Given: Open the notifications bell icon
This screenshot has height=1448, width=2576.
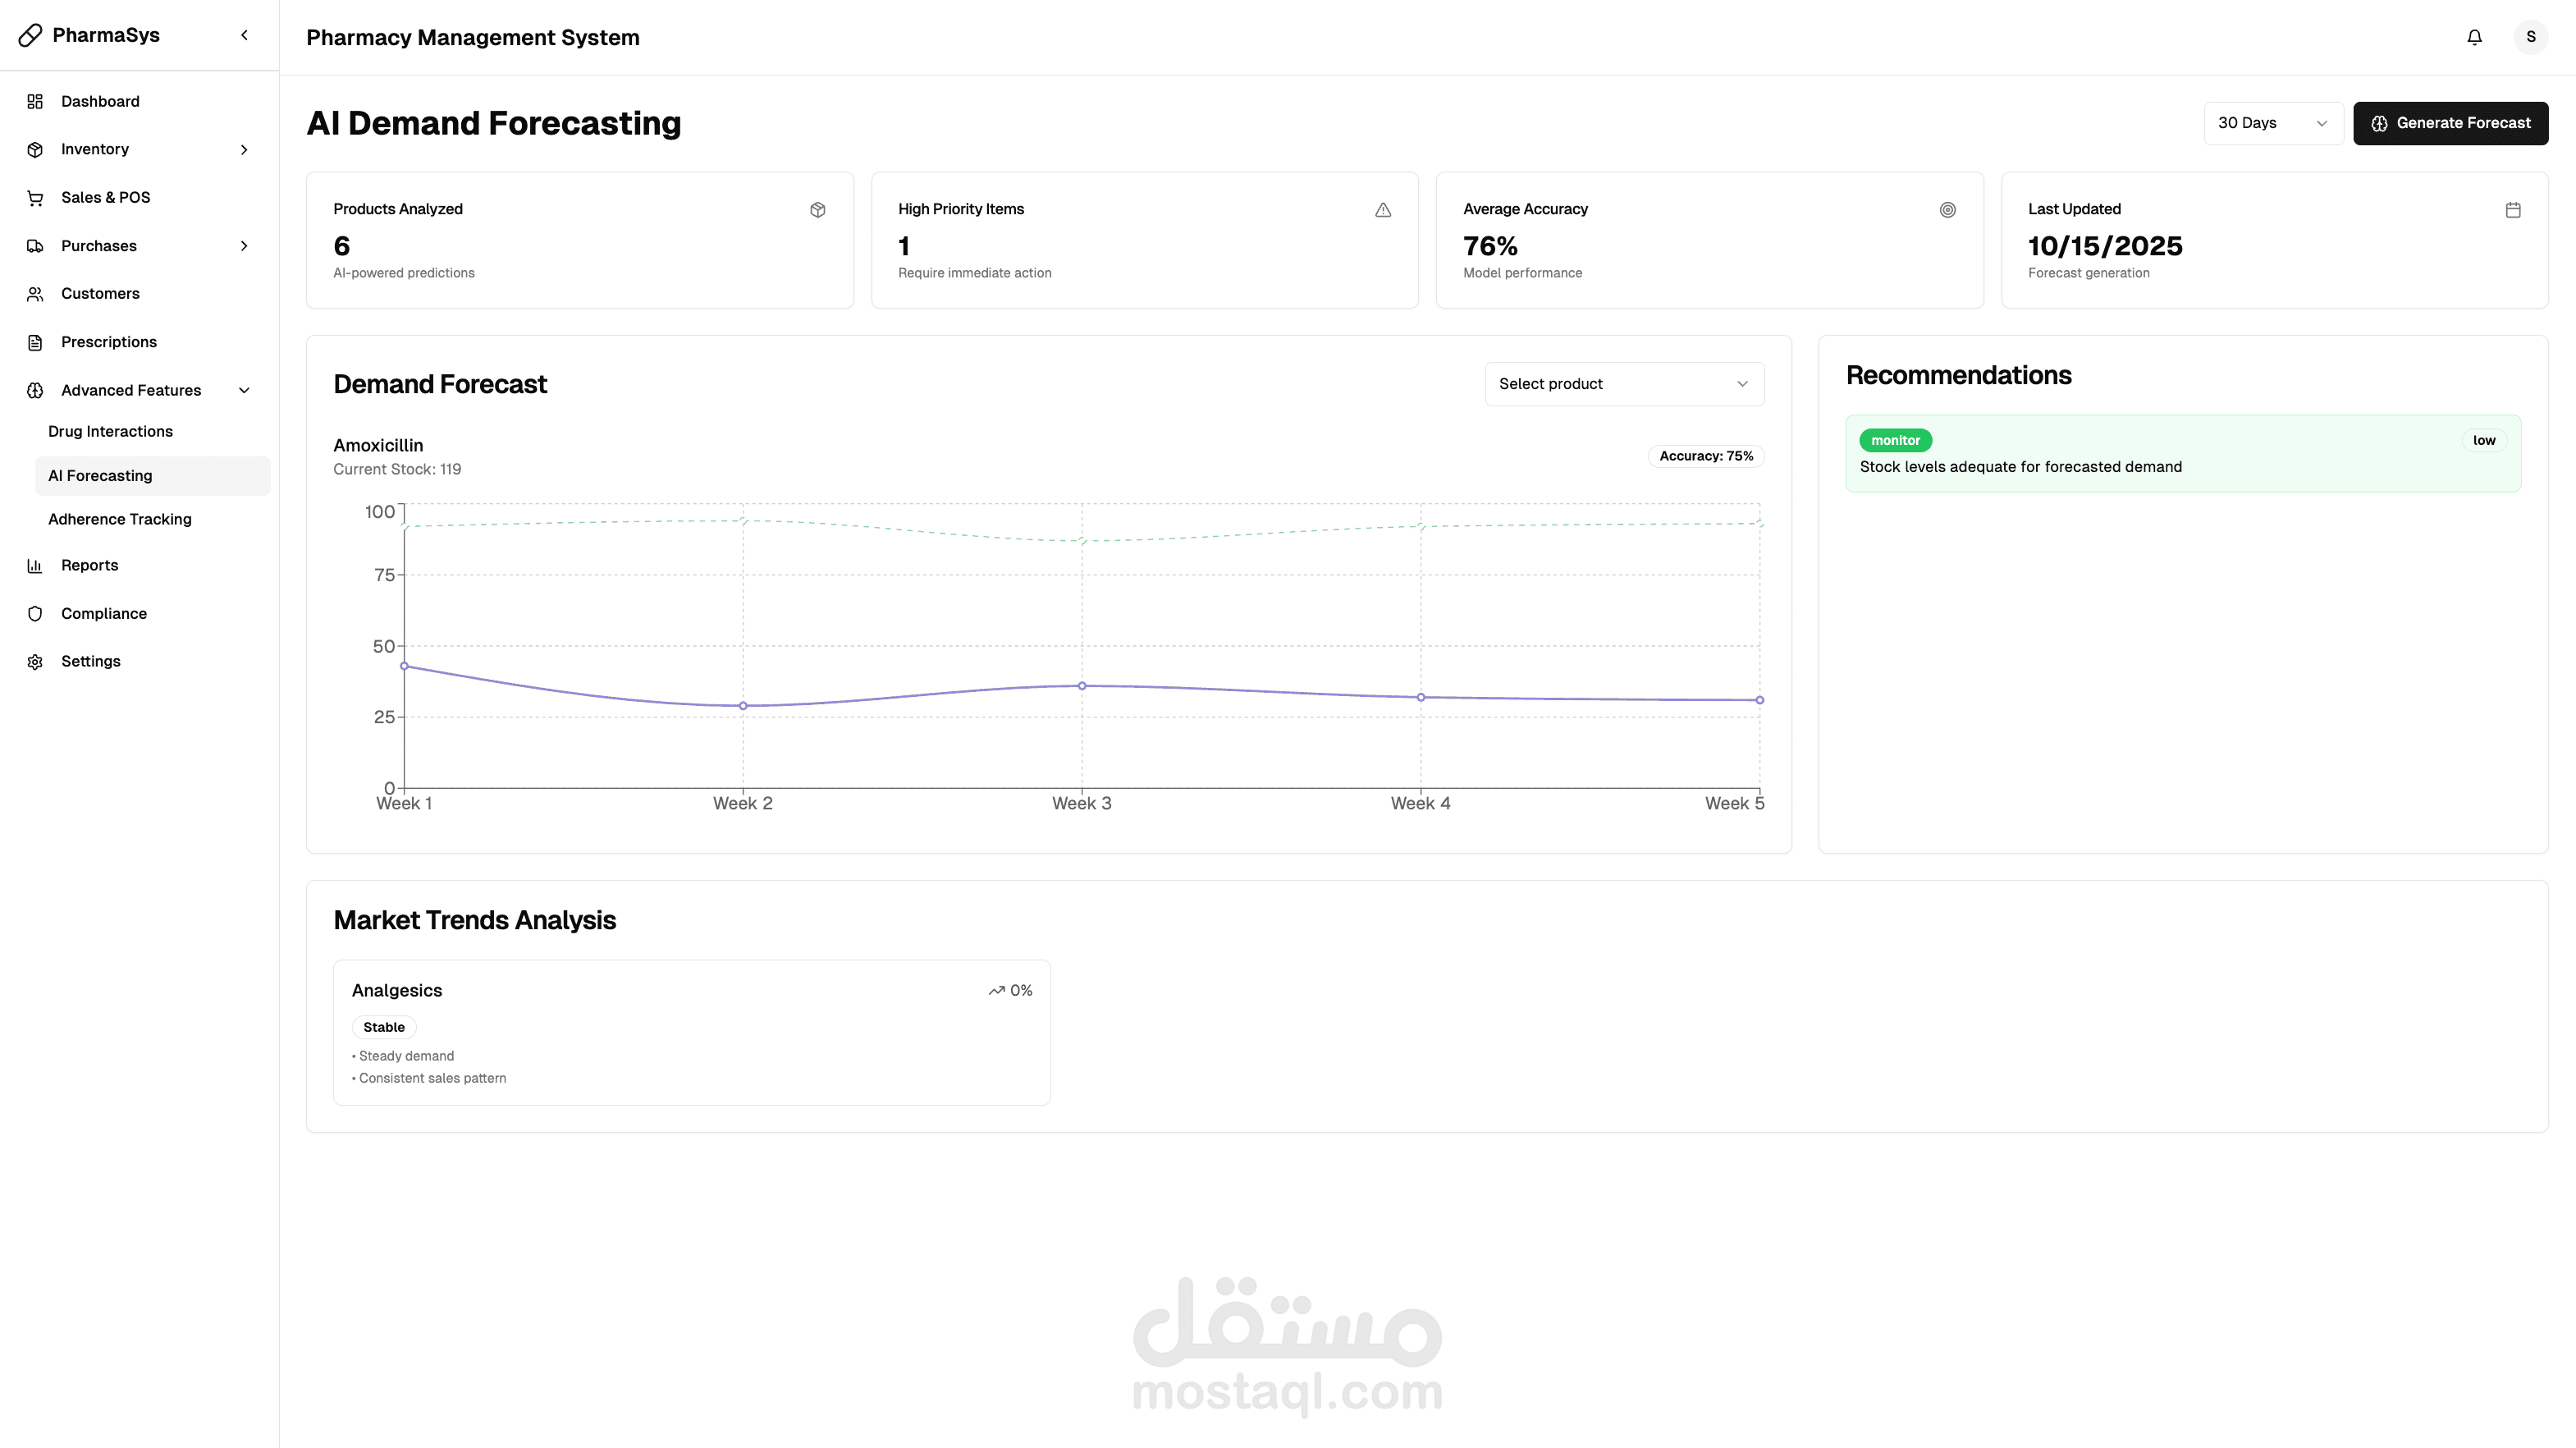Looking at the screenshot, I should 2474,37.
